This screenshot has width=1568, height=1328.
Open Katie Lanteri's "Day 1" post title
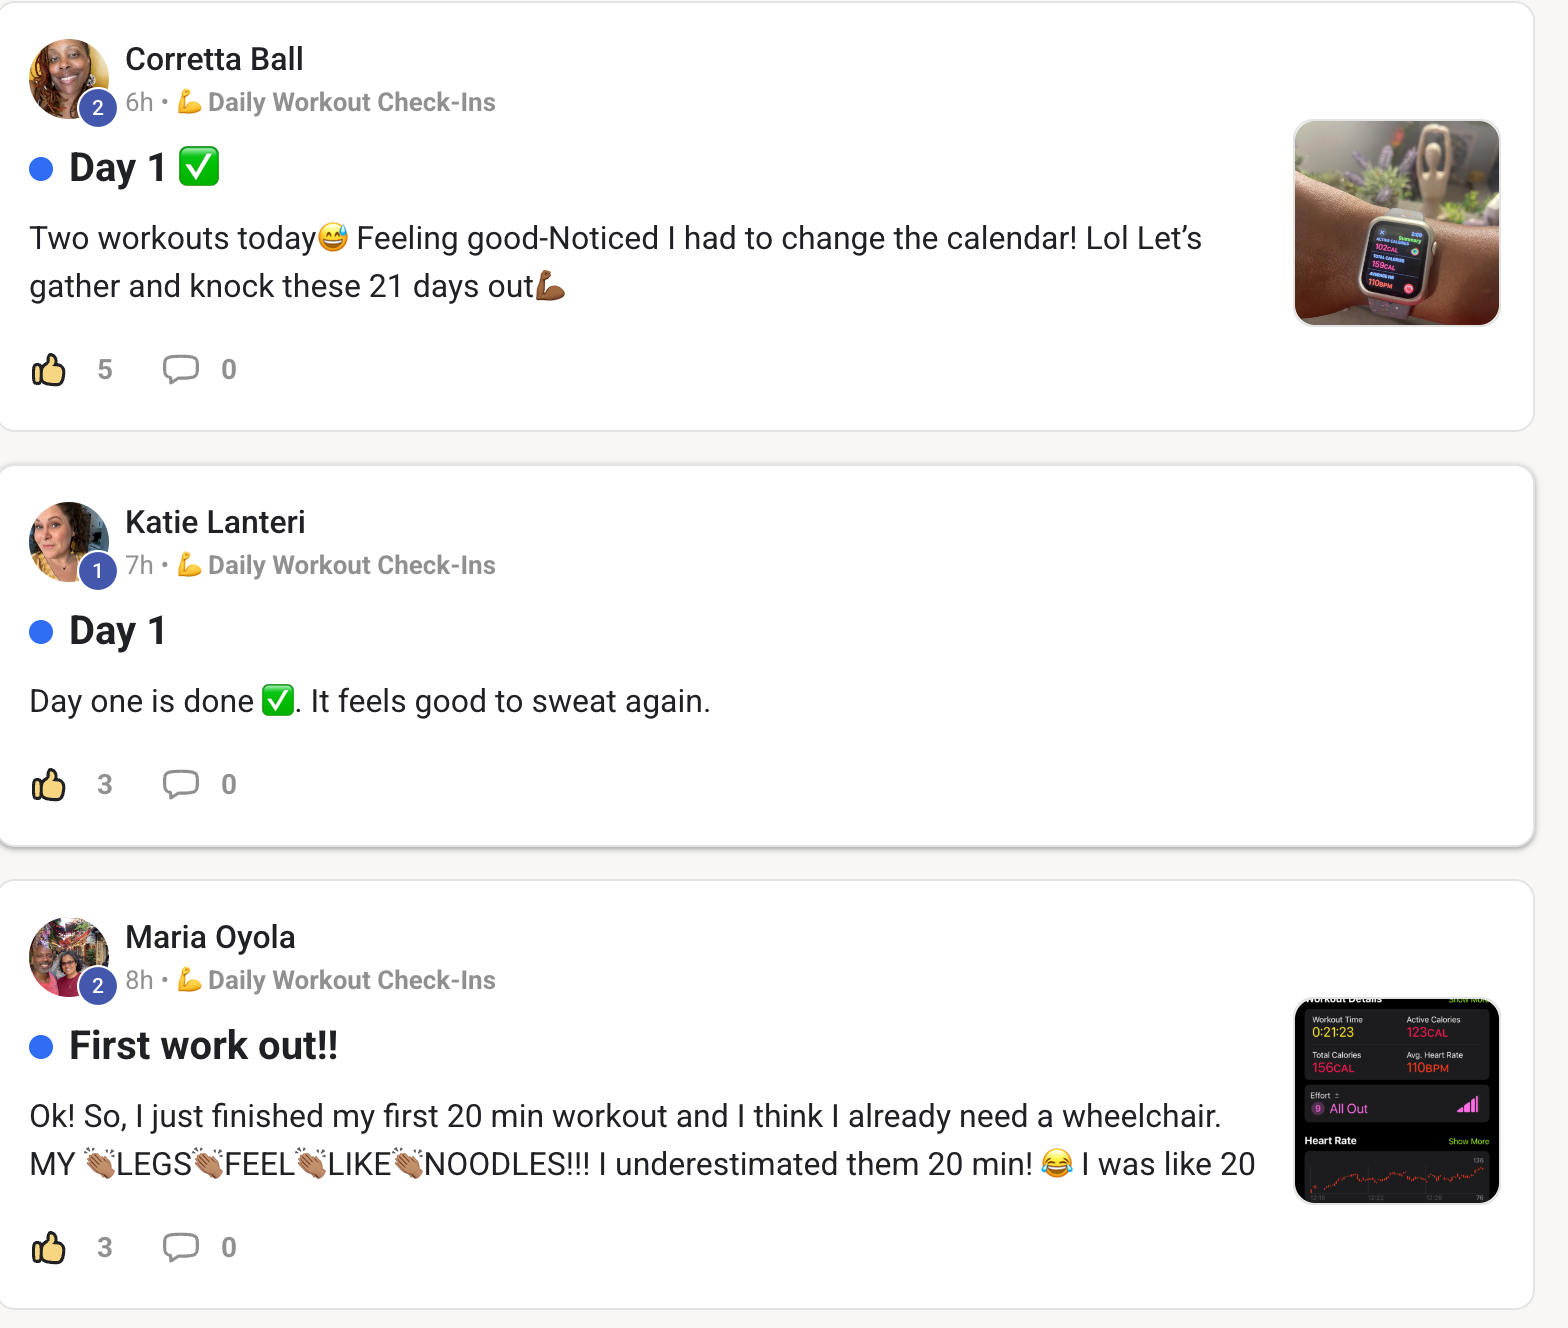click(117, 631)
